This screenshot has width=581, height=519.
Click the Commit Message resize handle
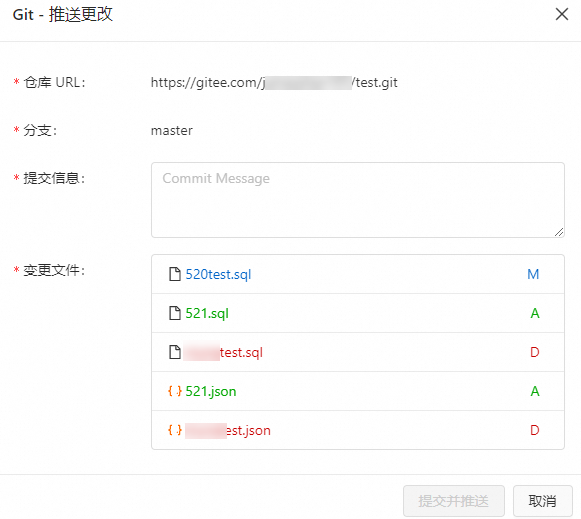pos(559,232)
